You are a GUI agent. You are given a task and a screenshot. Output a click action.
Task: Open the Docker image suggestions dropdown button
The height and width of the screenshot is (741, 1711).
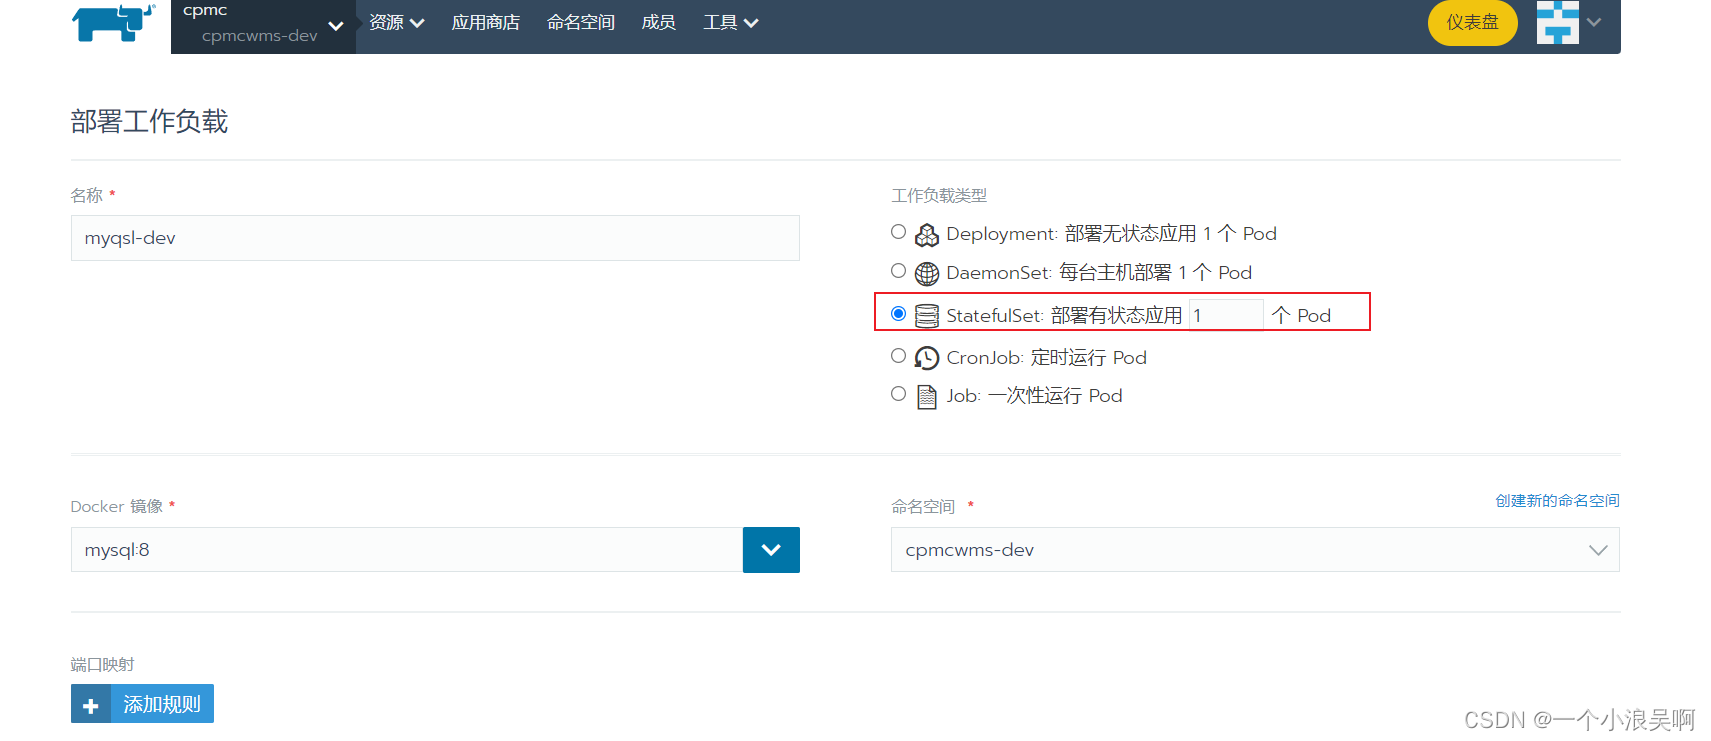click(x=771, y=550)
